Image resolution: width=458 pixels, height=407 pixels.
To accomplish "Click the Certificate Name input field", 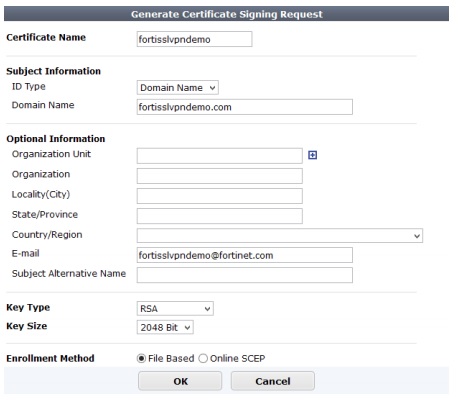I will point(194,39).
